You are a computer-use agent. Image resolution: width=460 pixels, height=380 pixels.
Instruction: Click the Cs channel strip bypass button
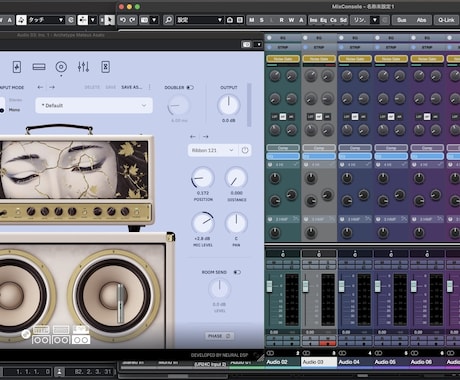point(333,20)
